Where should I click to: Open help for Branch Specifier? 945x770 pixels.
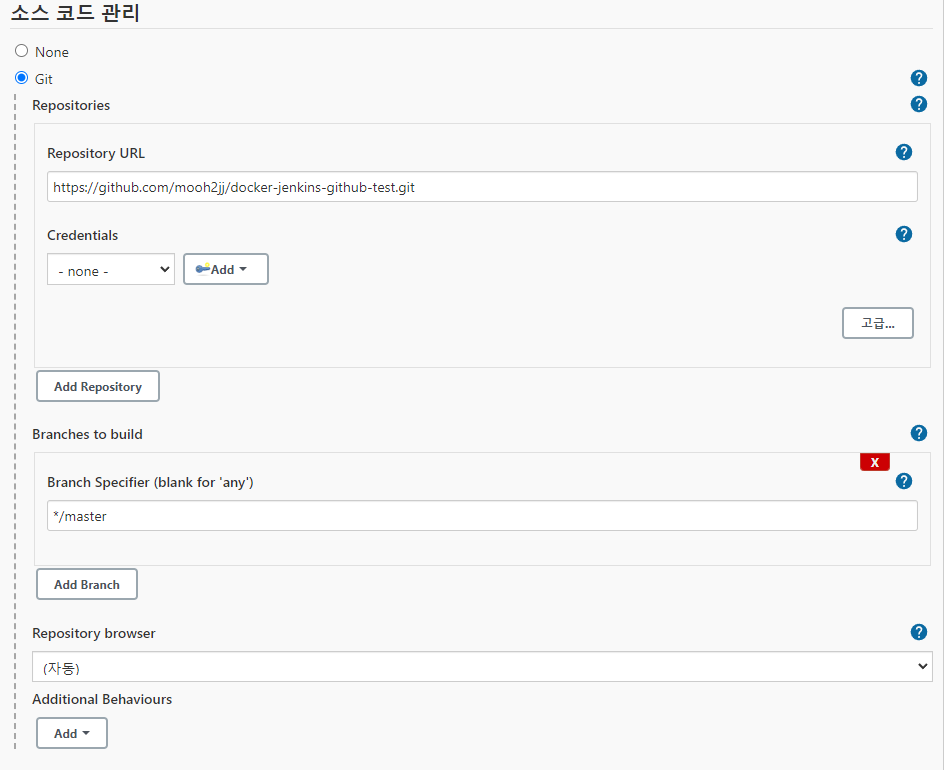tap(903, 481)
